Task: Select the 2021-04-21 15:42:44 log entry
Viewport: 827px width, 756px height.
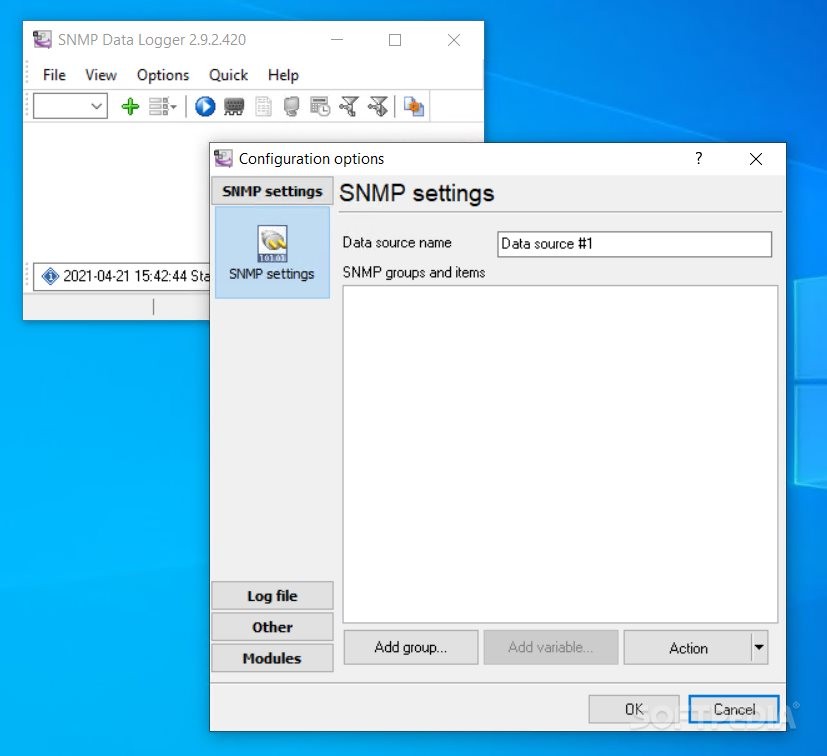Action: pos(122,276)
